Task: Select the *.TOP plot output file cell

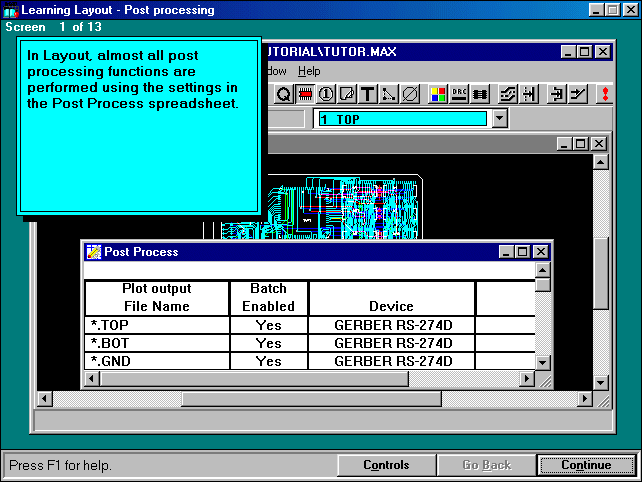Action: [156, 325]
